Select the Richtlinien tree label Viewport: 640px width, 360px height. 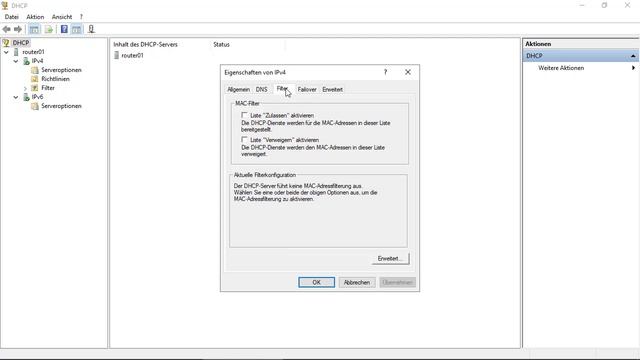pyautogui.click(x=56, y=79)
